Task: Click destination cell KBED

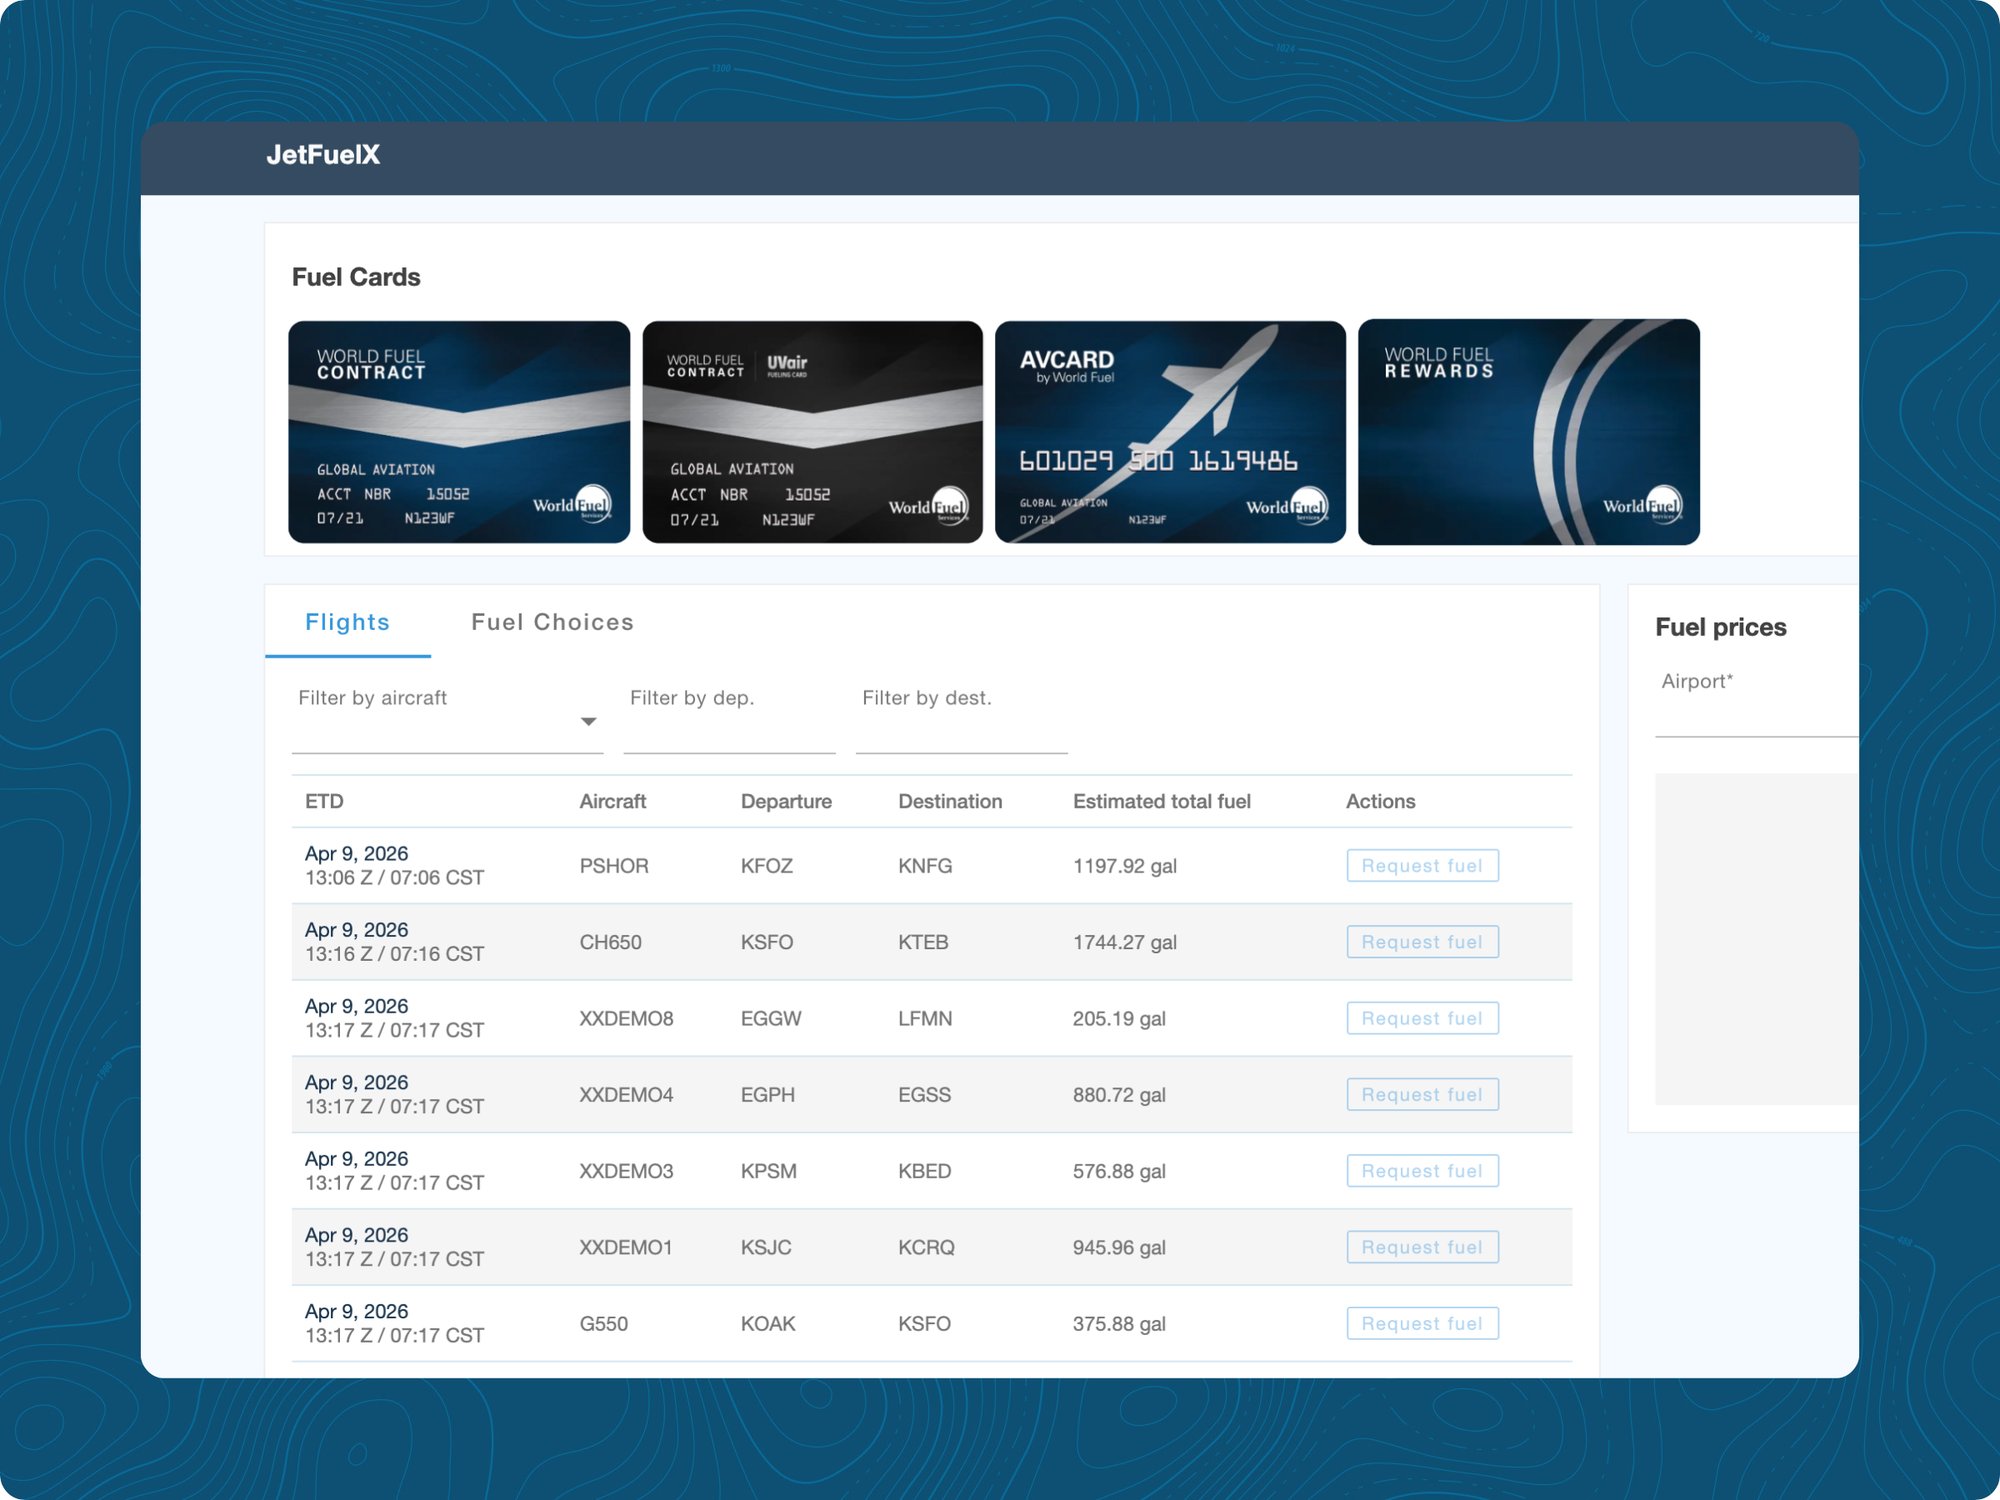Action: coord(924,1171)
